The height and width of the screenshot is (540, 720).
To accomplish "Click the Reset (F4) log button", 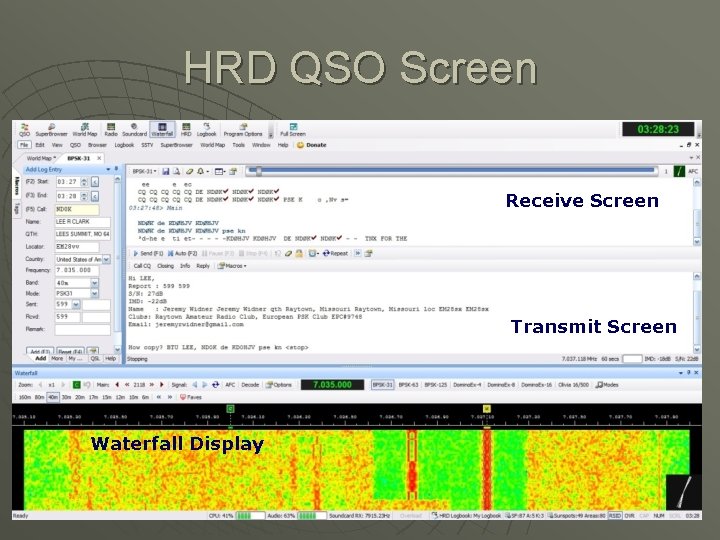I will [70, 351].
